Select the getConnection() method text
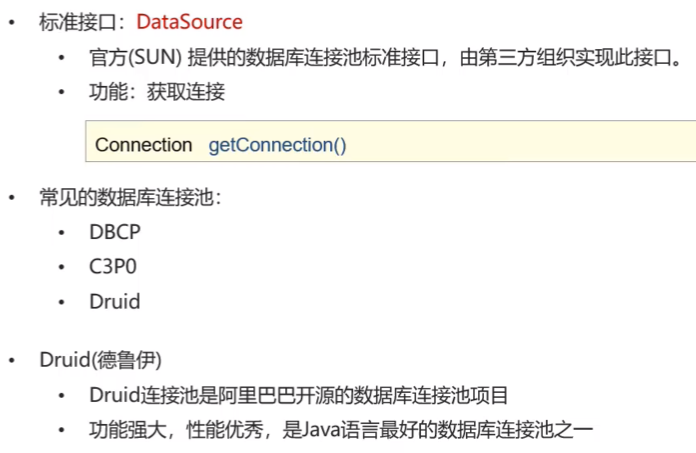696x453 pixels. click(x=277, y=145)
